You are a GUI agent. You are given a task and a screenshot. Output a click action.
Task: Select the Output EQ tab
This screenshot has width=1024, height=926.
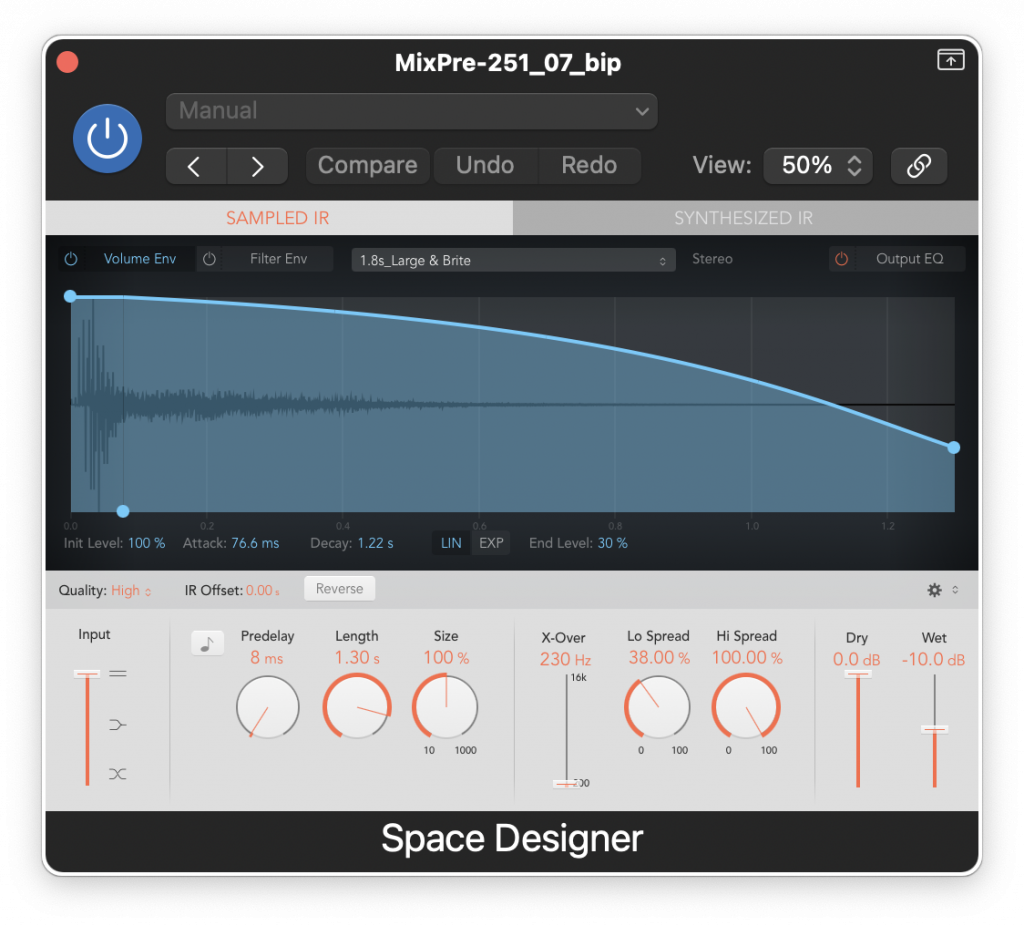point(910,259)
